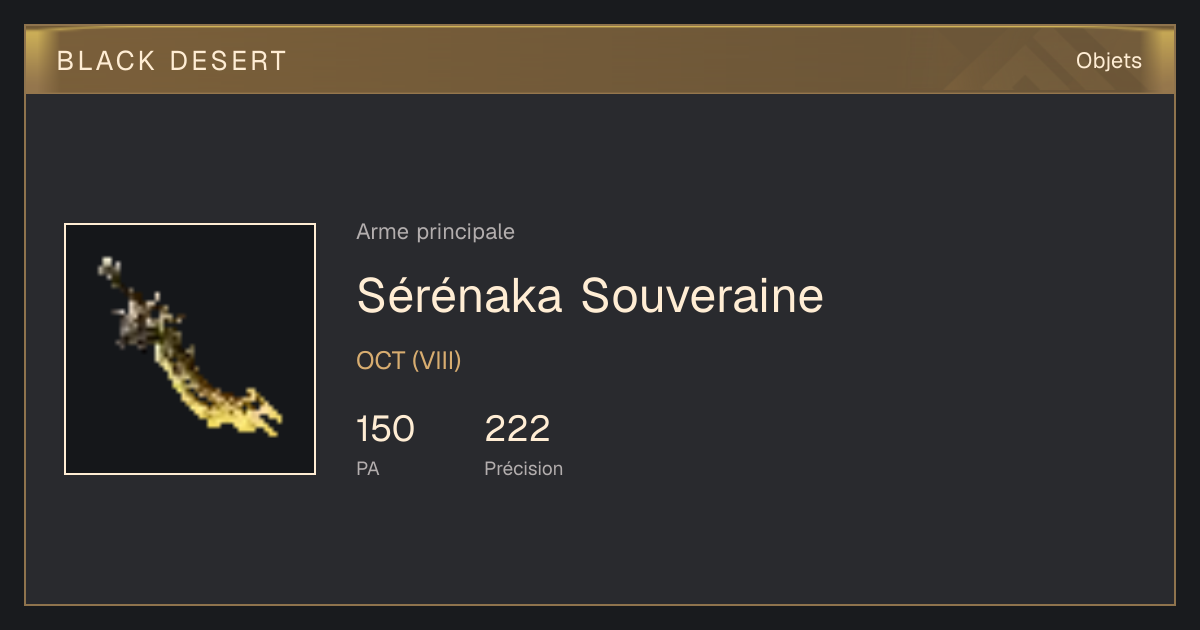This screenshot has width=1200, height=630.
Task: Click the BLACK DESERT title
Action: pos(172,61)
